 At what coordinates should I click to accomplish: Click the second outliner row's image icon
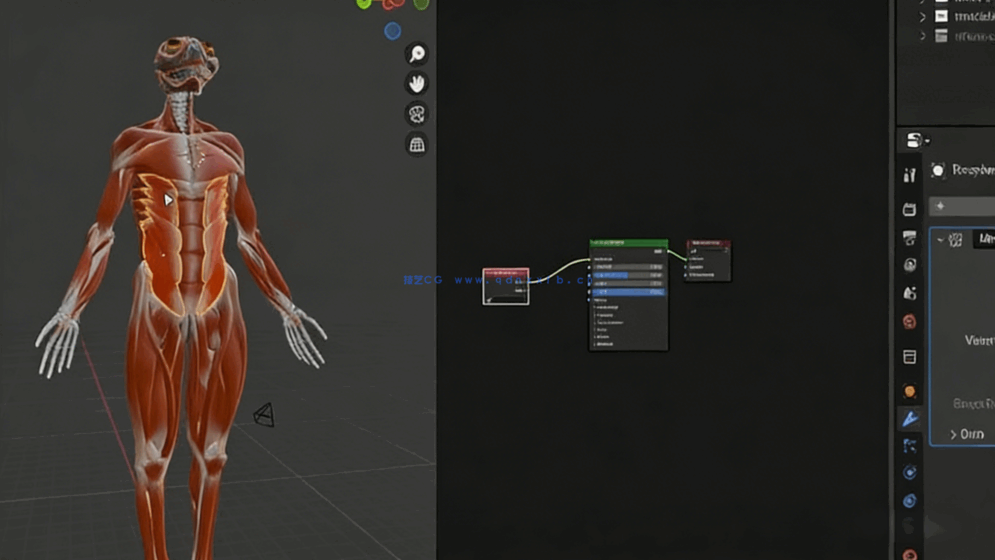(x=942, y=17)
